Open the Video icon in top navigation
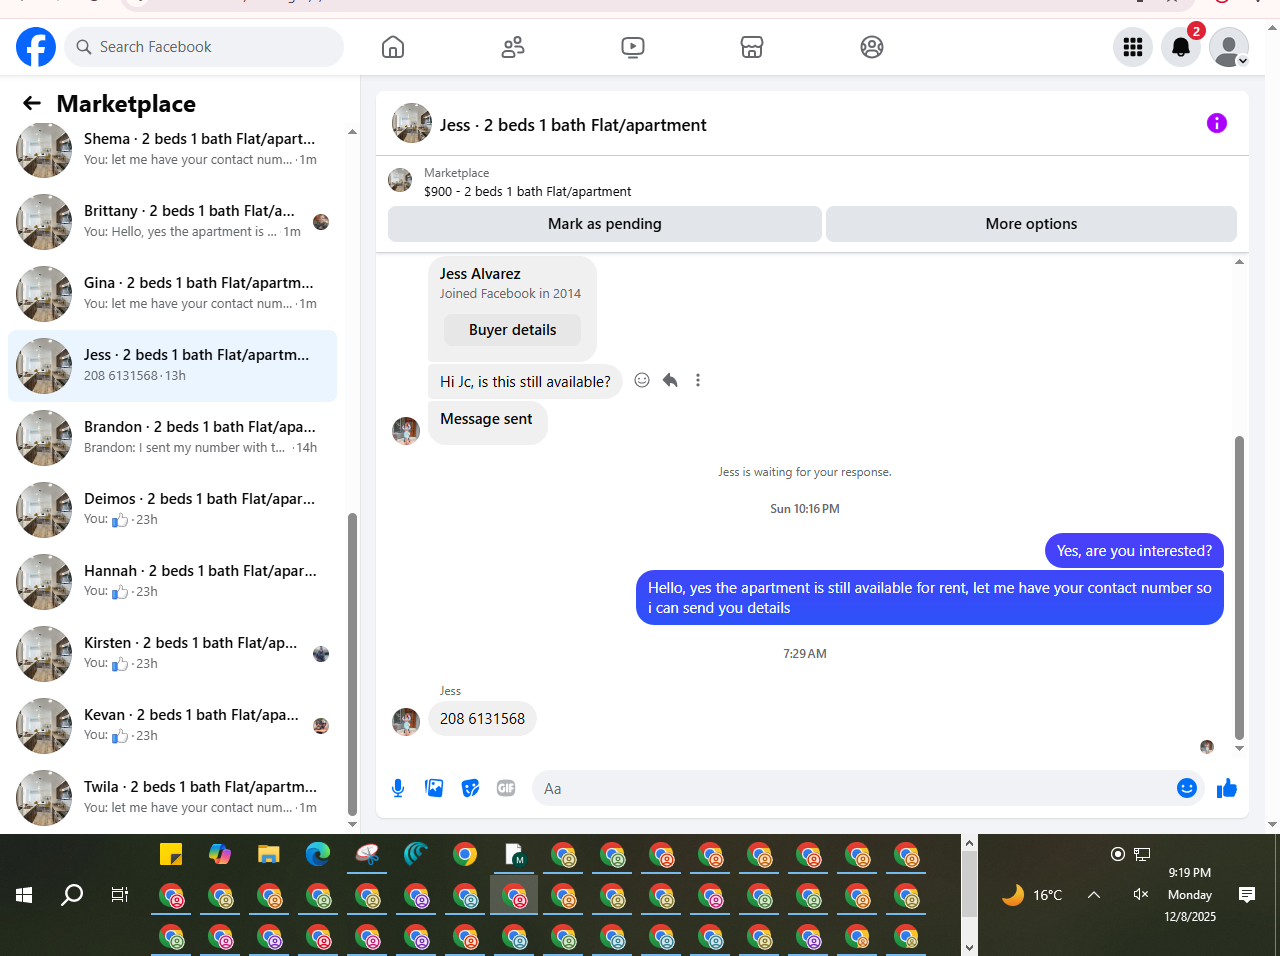Screen dimensions: 1280x956 point(633,47)
